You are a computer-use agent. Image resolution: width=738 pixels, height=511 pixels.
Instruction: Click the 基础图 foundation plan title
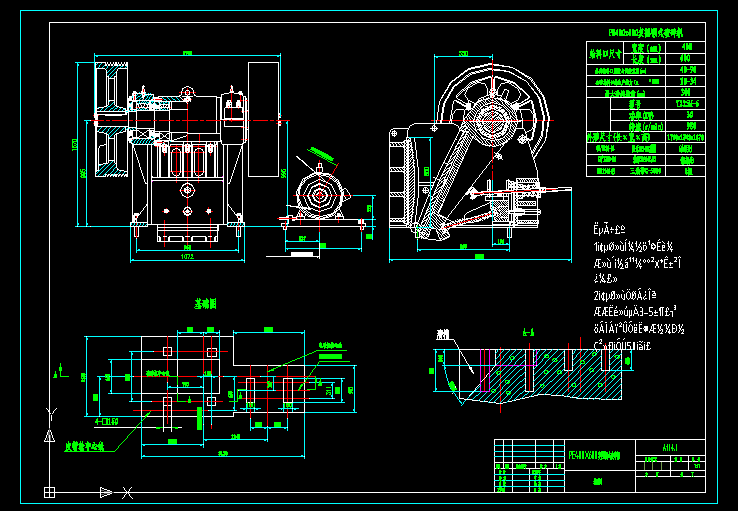(205, 304)
